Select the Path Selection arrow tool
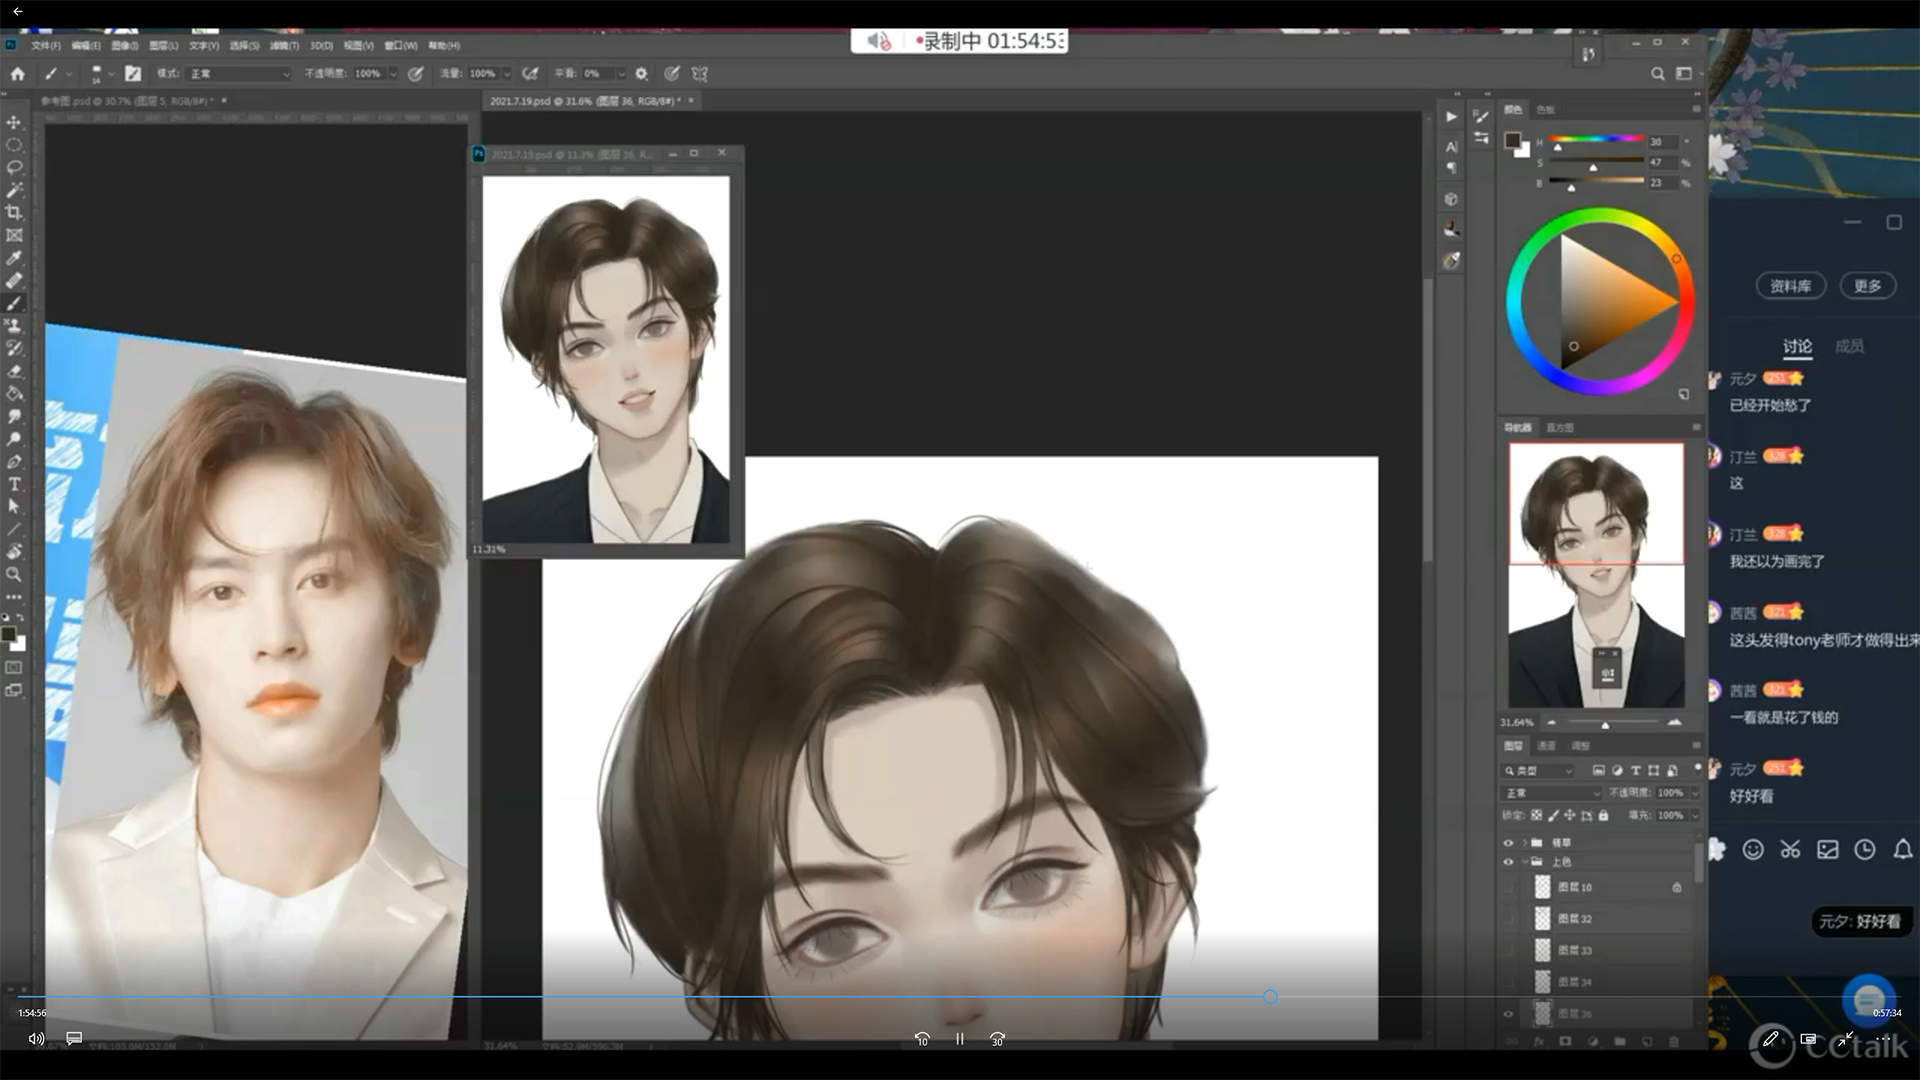Viewport: 1920px width, 1080px height. 14,507
